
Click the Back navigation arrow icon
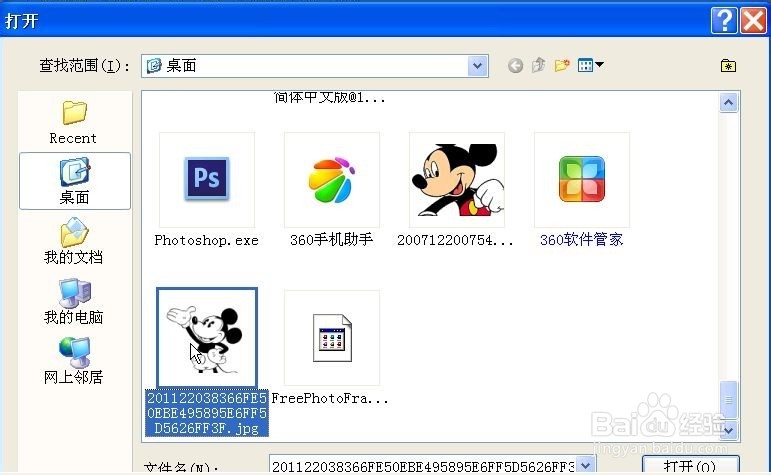pyautogui.click(x=515, y=65)
